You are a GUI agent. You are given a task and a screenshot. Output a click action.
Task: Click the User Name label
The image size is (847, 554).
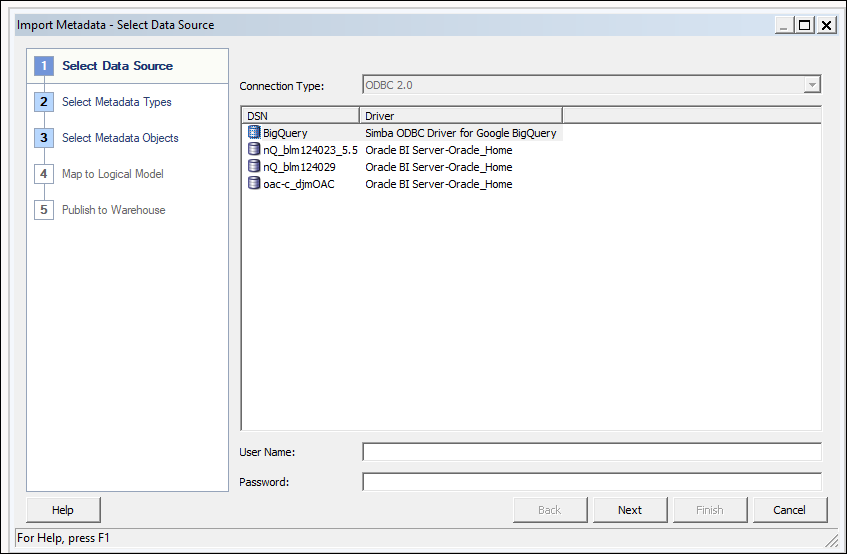point(267,452)
